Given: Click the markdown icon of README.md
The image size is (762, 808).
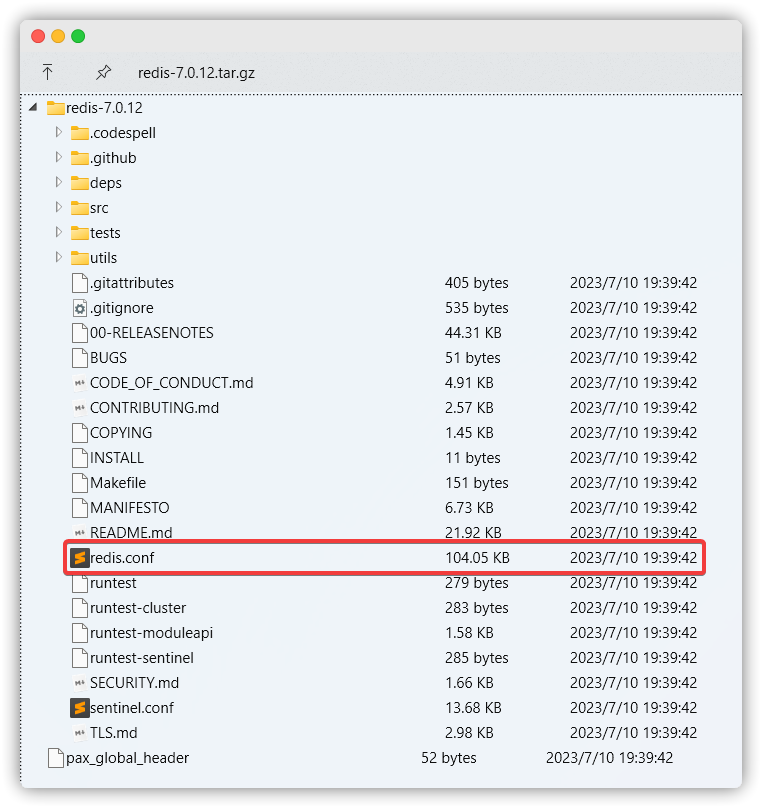Looking at the screenshot, I should coord(79,532).
